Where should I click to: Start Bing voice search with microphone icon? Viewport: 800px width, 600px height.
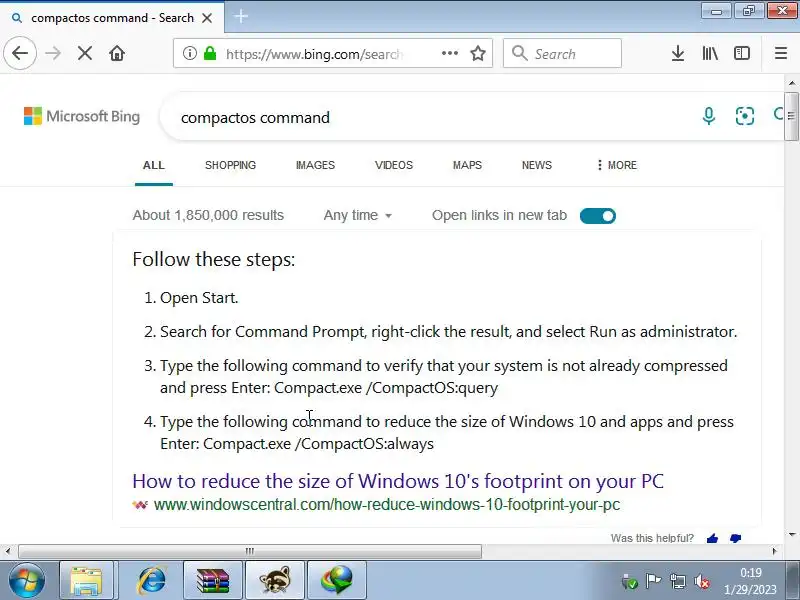pyautogui.click(x=708, y=116)
